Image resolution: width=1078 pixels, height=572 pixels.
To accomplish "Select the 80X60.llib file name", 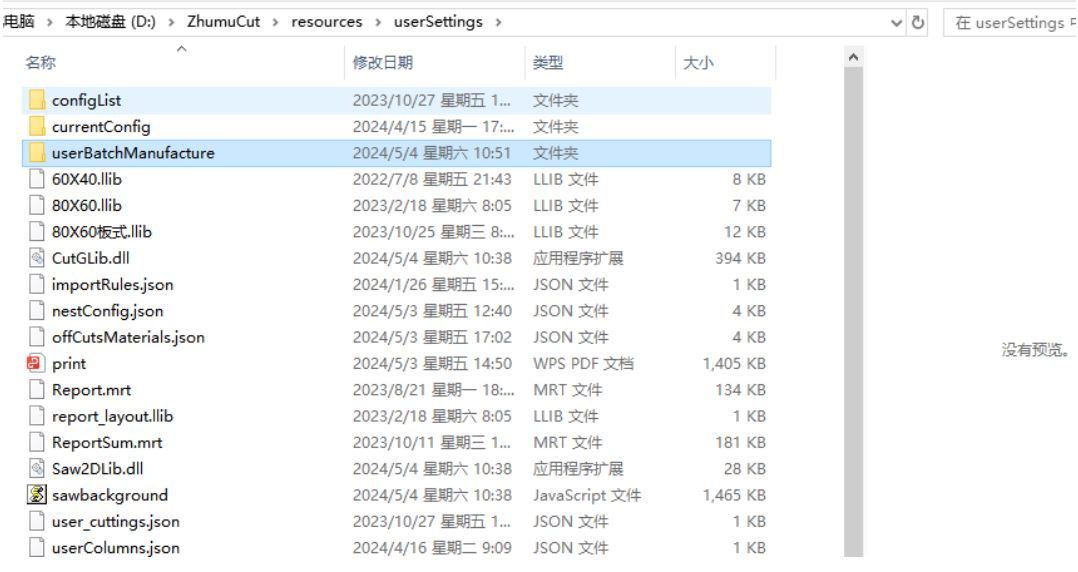I will (x=87, y=206).
